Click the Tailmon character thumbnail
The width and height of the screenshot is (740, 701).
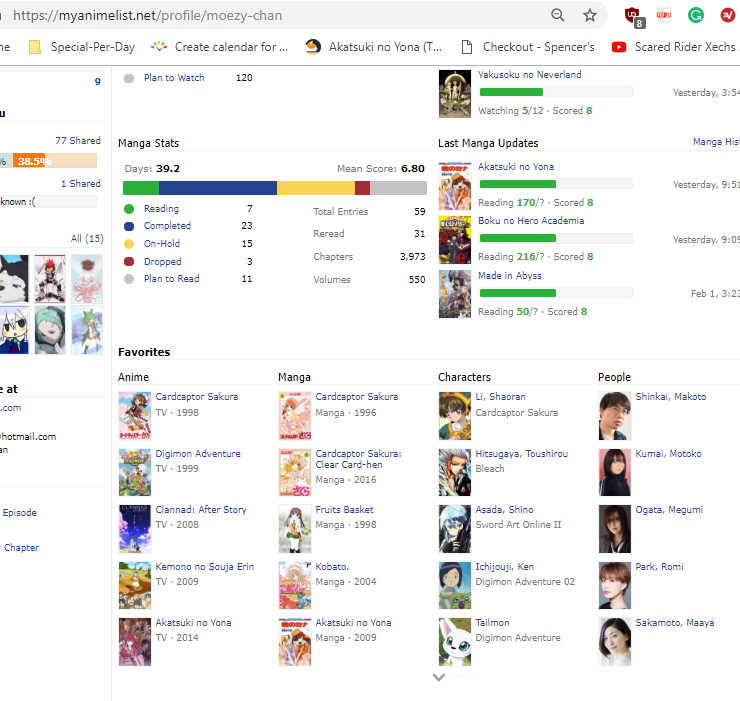[454, 642]
